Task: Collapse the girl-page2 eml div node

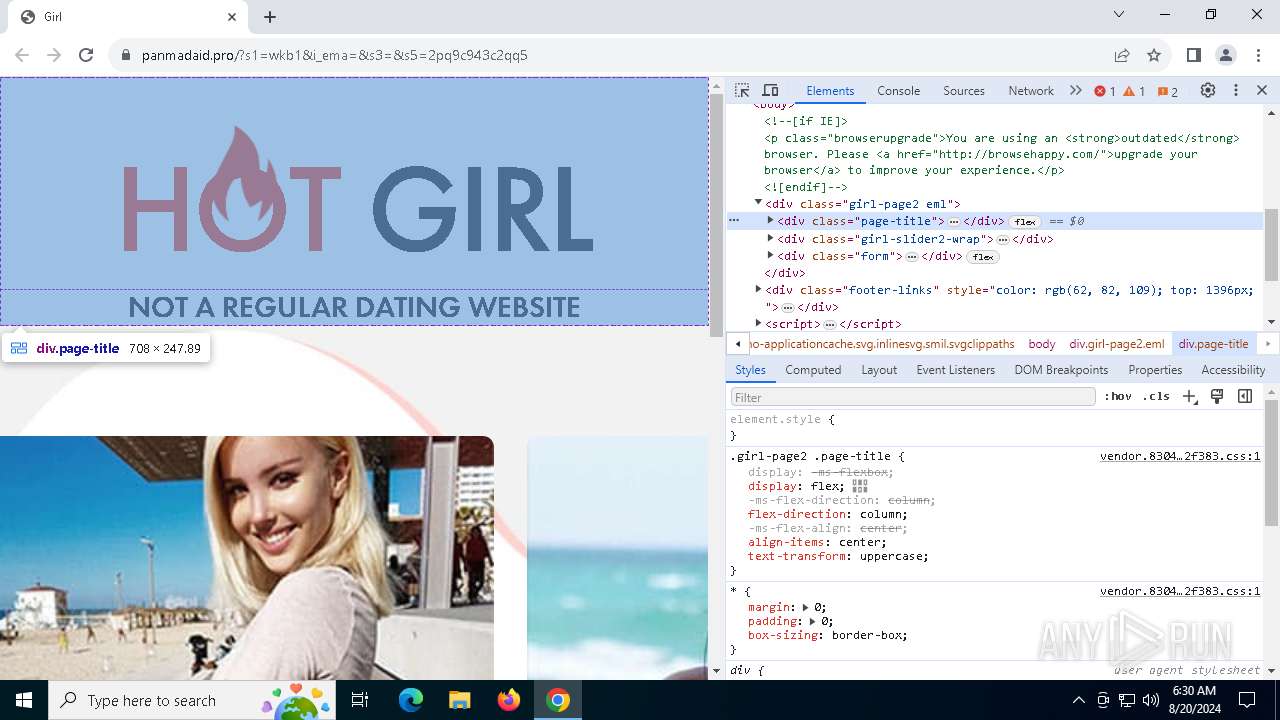Action: click(758, 203)
